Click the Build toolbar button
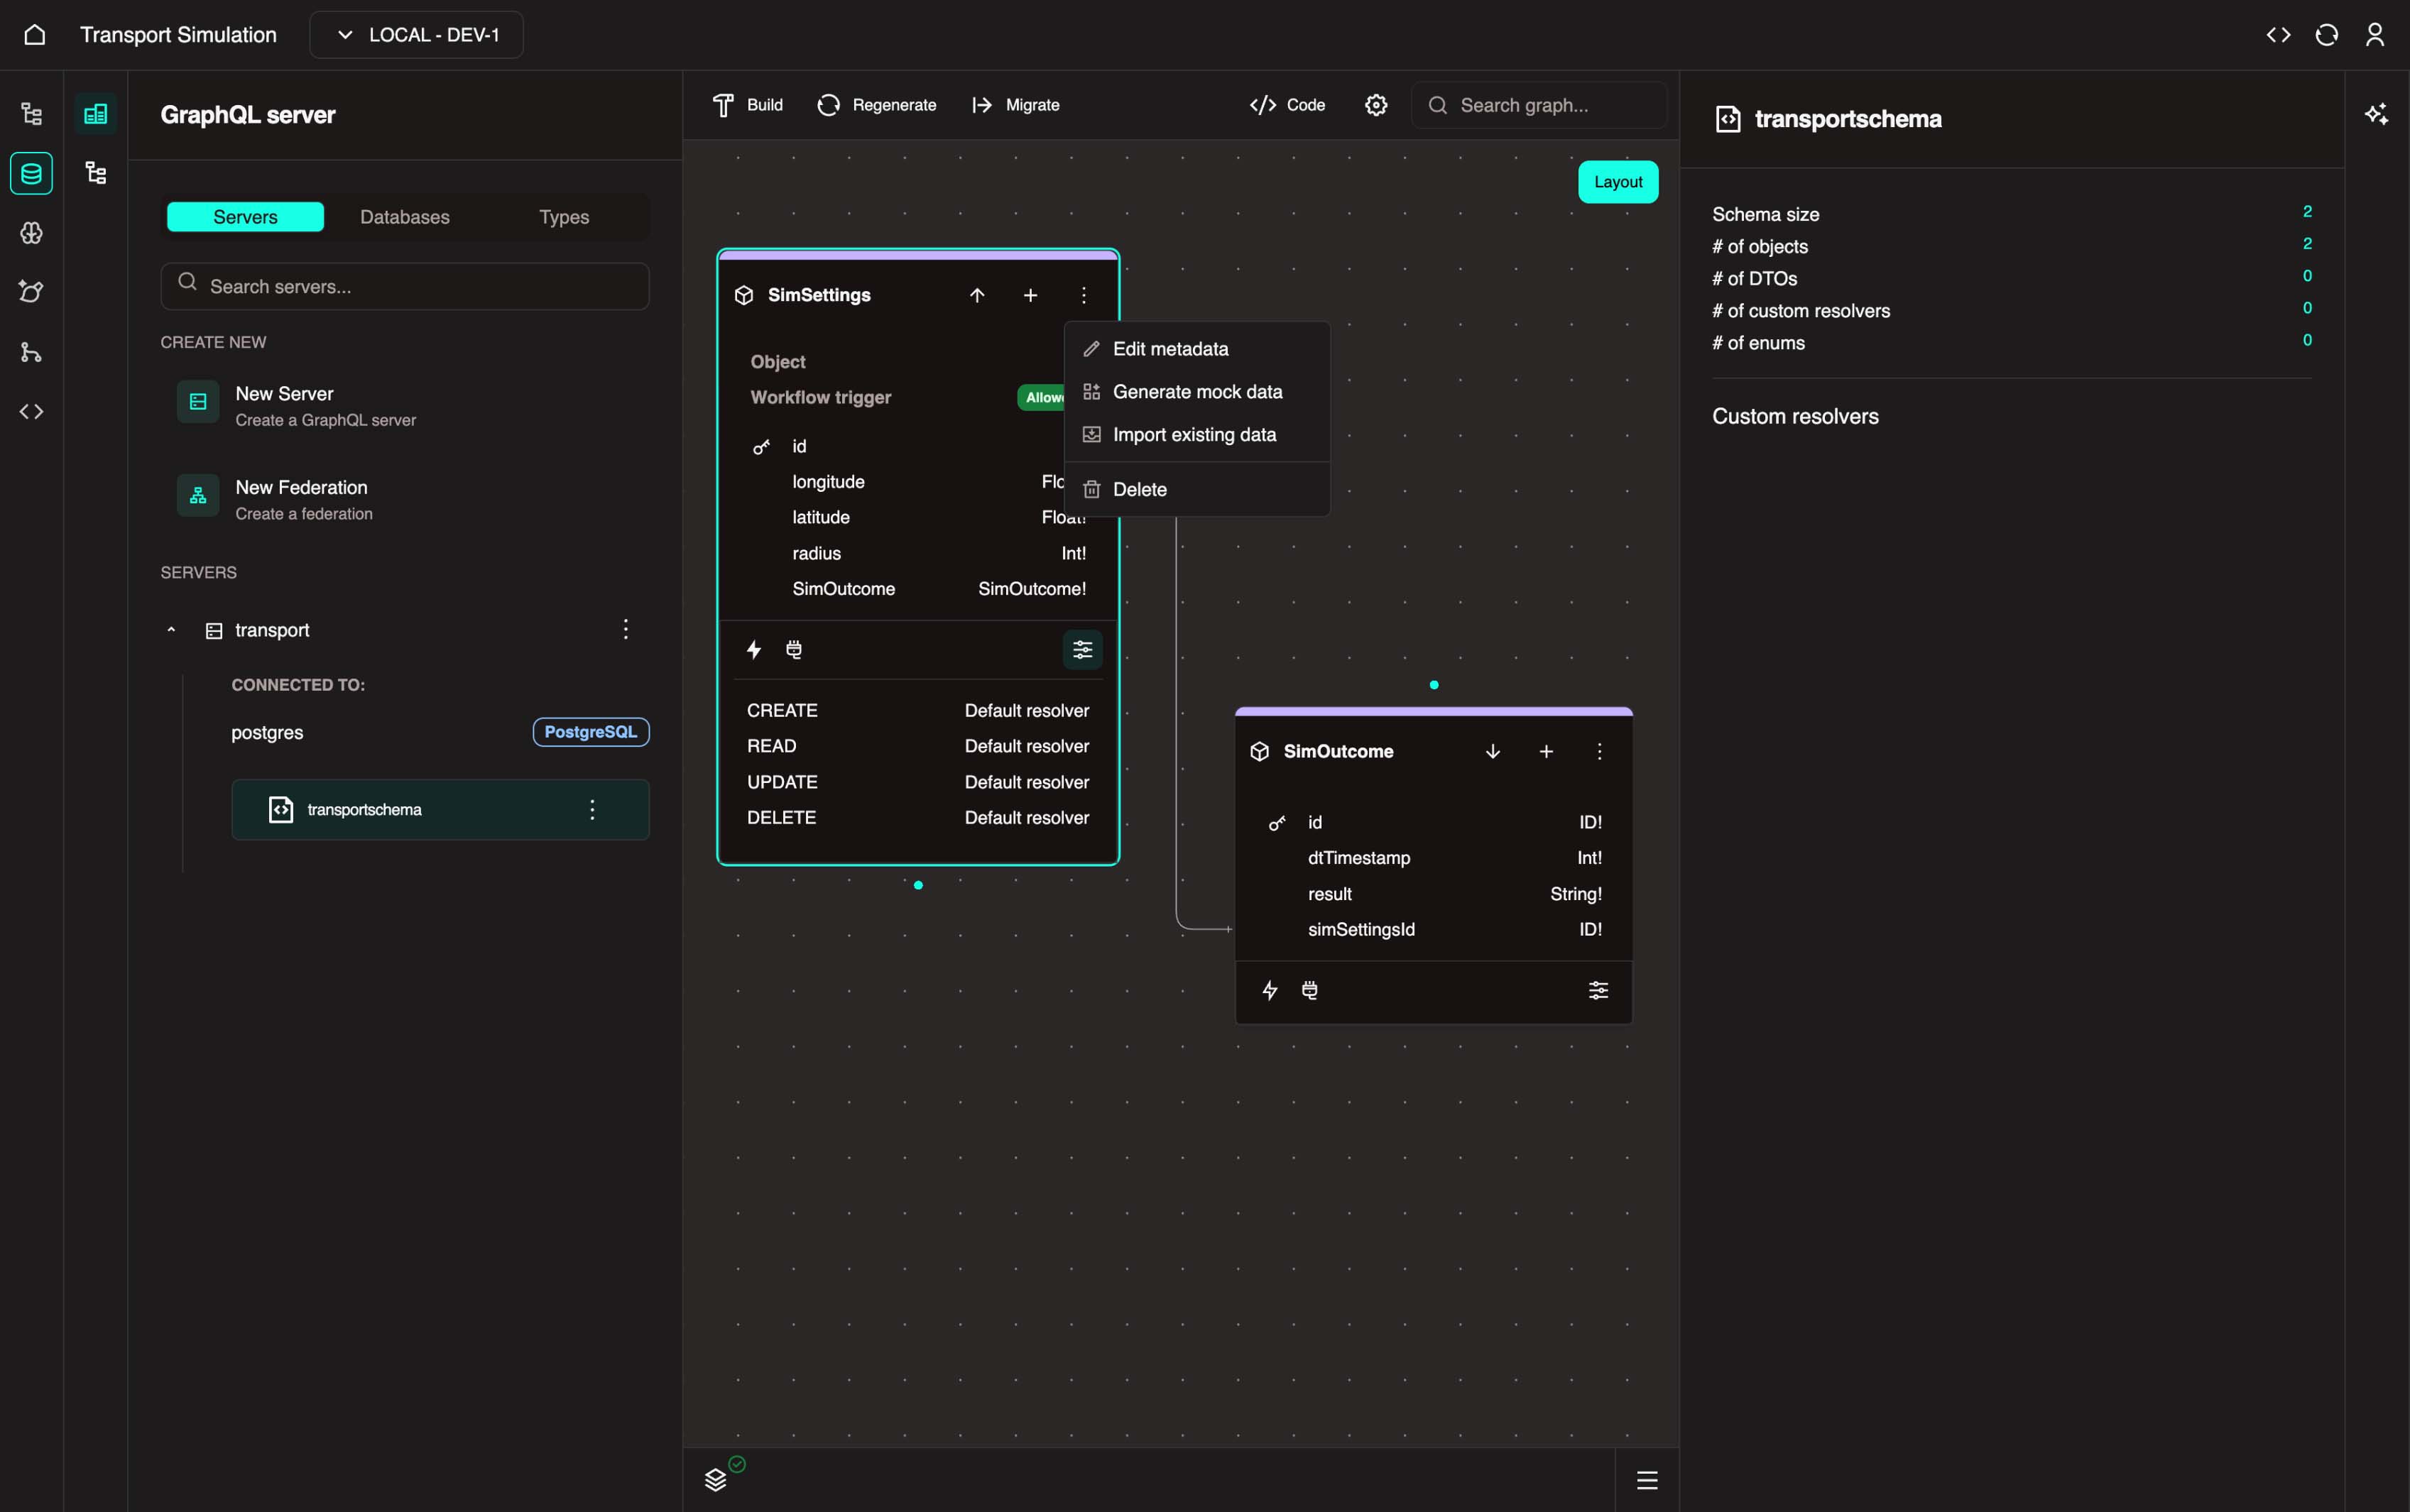Viewport: 2410px width, 1512px height. click(x=748, y=105)
